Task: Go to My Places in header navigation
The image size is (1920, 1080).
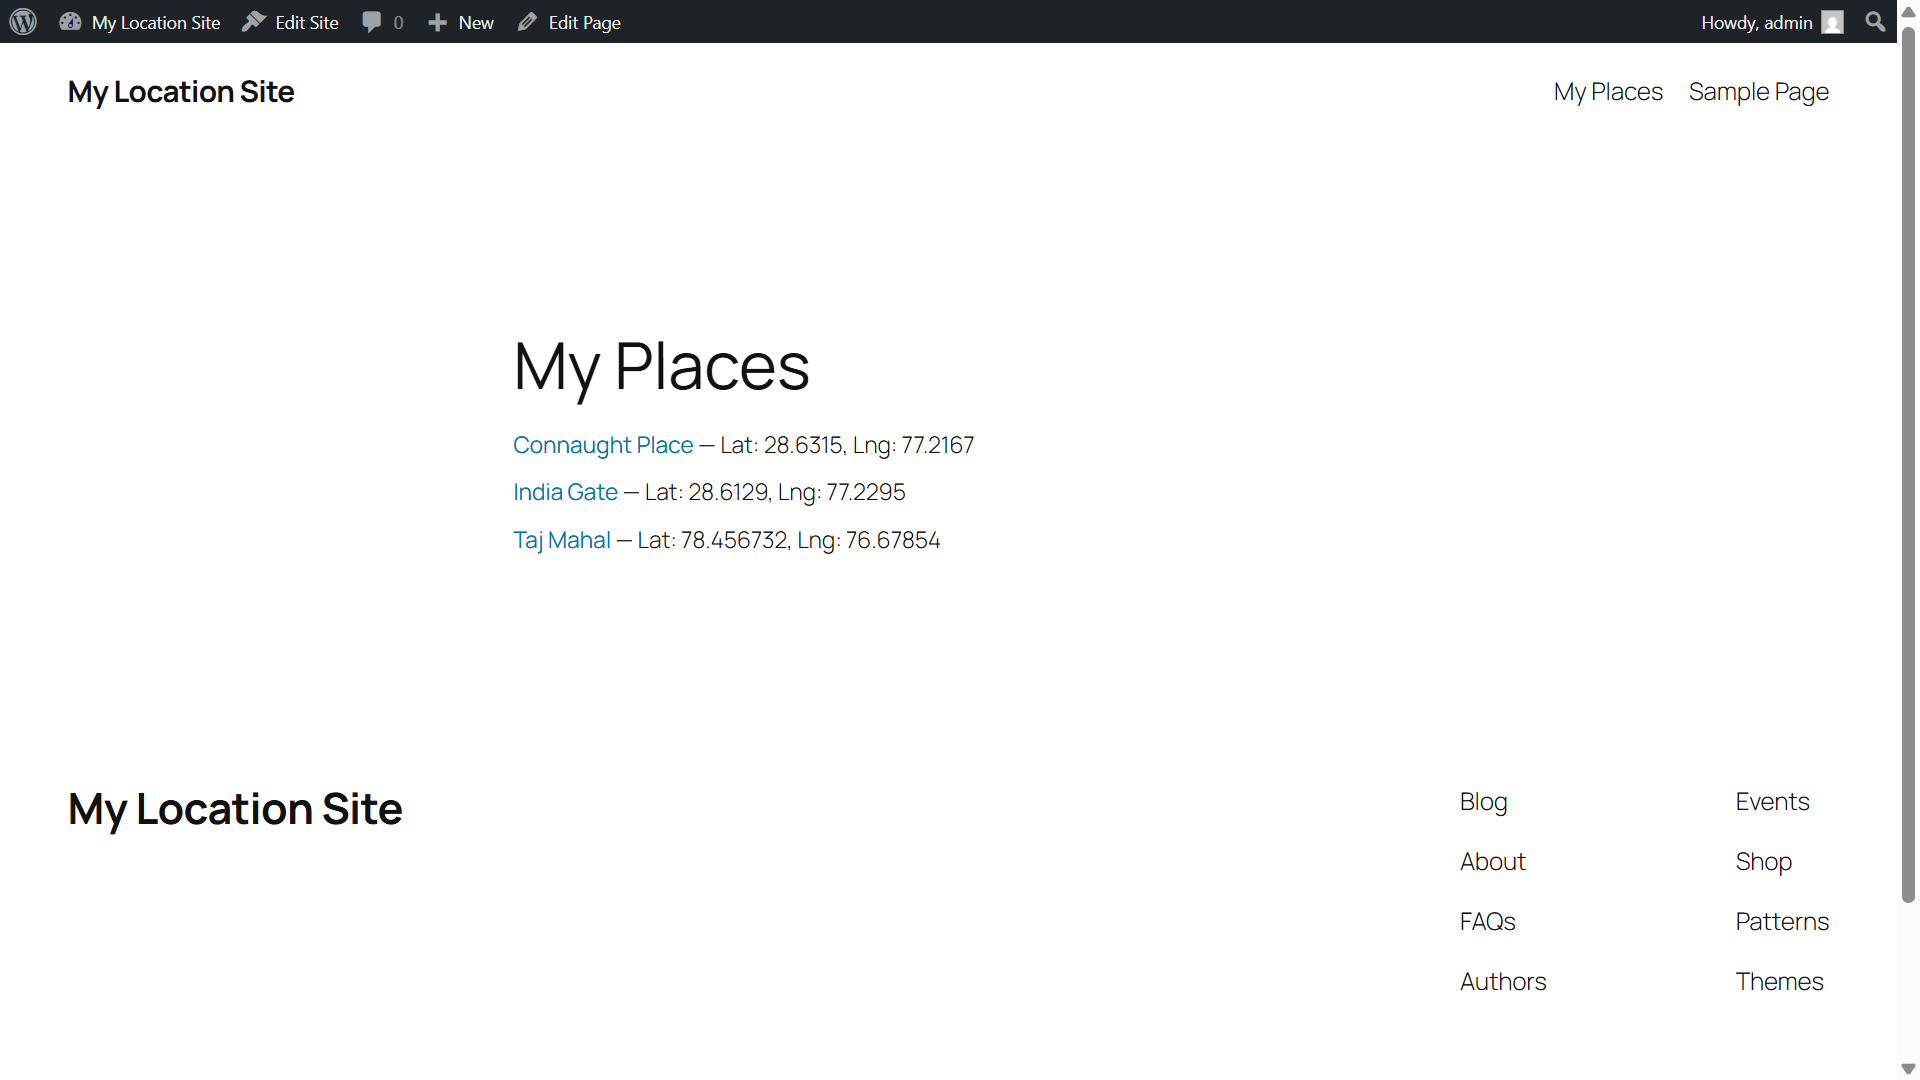Action: [x=1608, y=92]
